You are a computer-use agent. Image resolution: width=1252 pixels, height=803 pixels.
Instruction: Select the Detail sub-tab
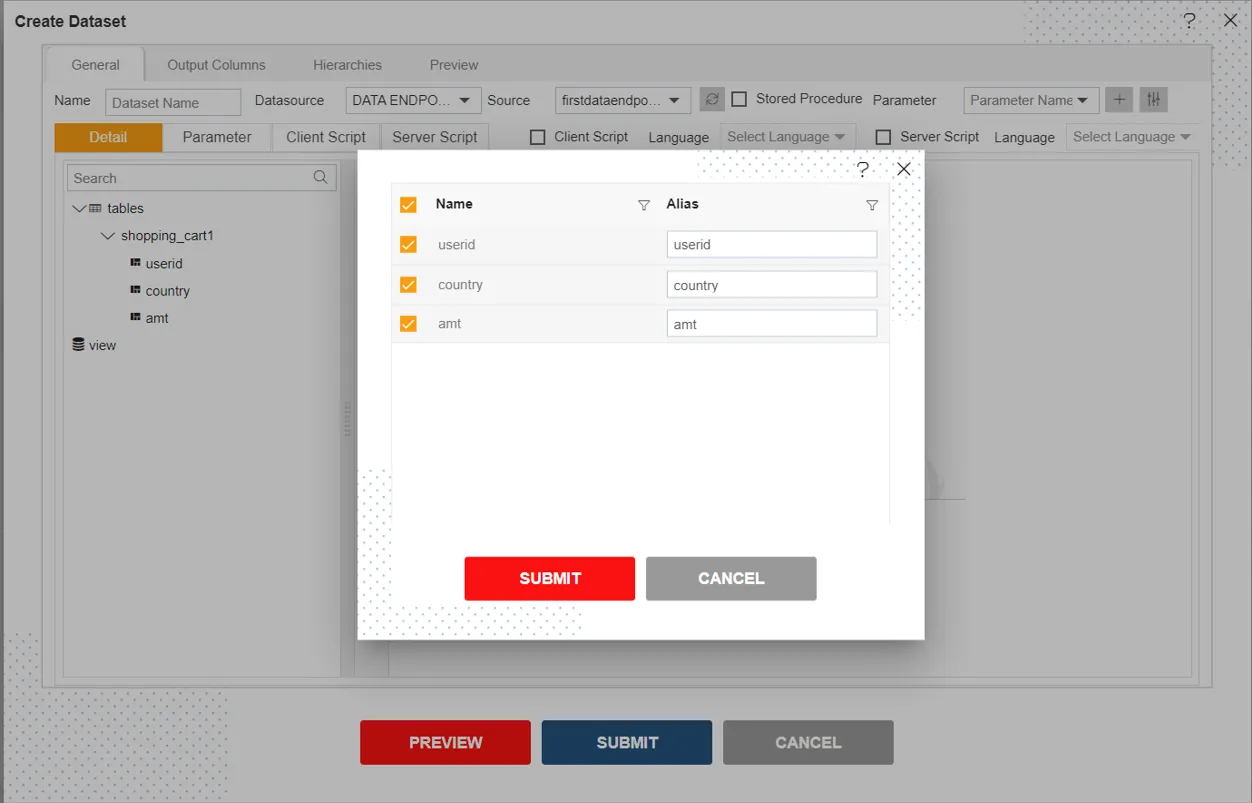108,137
